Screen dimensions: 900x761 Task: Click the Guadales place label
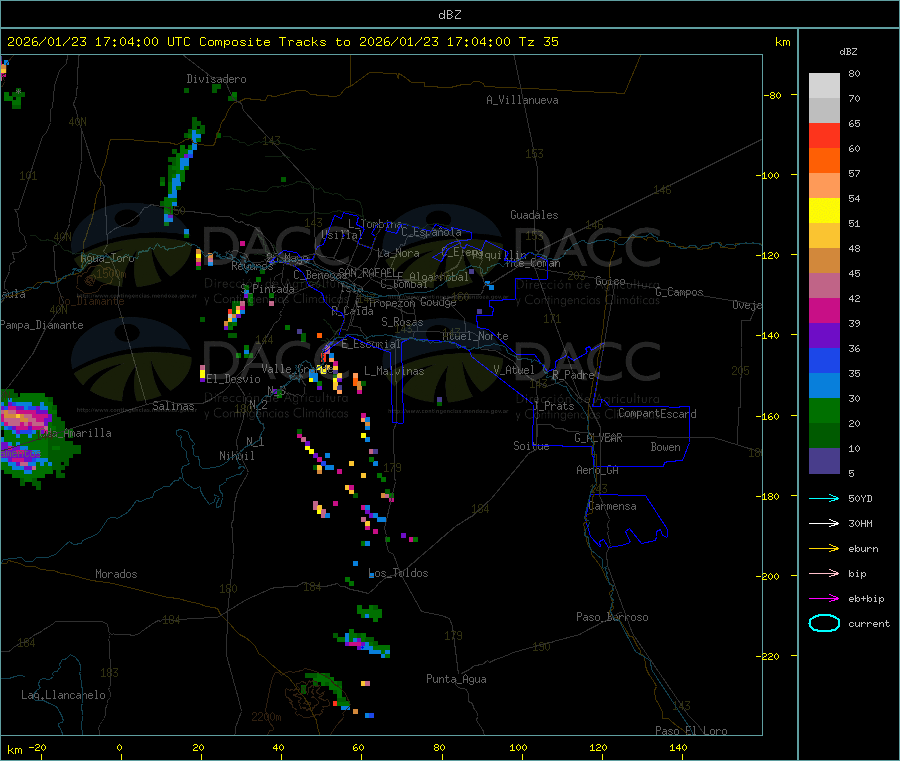pos(534,215)
